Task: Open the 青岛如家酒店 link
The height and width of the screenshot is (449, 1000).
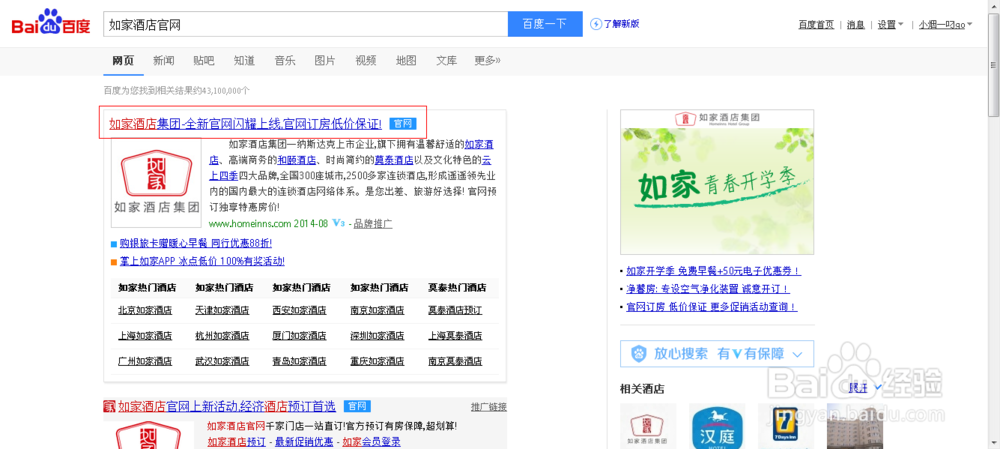Action: click(299, 361)
